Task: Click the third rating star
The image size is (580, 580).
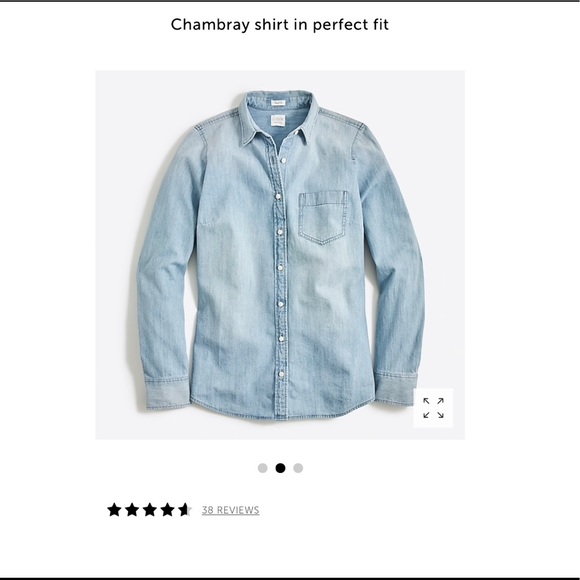Action: tap(150, 510)
